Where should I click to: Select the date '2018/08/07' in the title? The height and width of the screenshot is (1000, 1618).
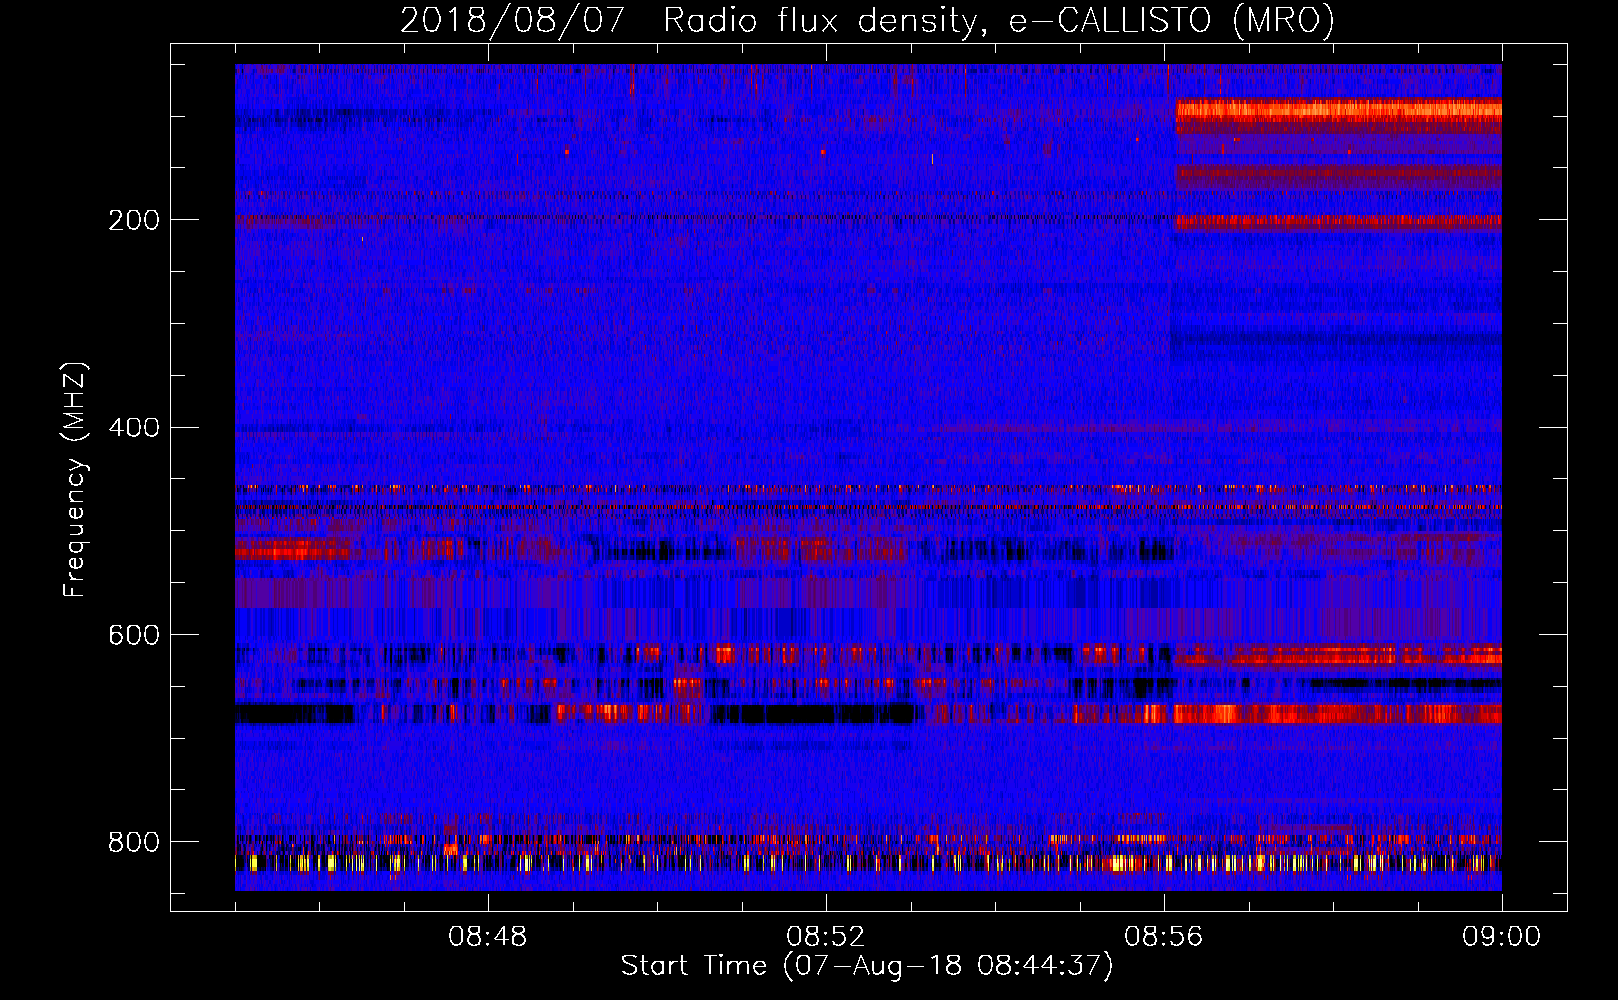point(512,20)
